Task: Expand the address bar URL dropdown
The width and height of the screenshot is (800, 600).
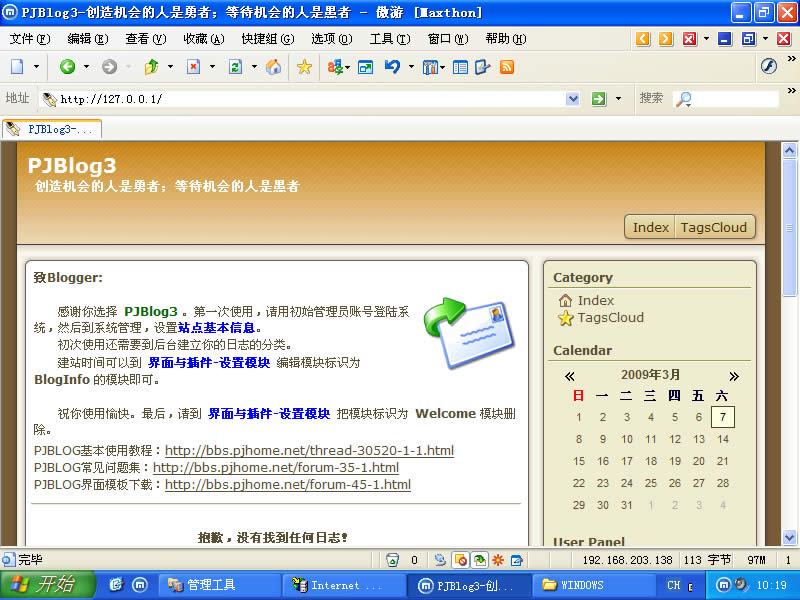Action: 572,98
